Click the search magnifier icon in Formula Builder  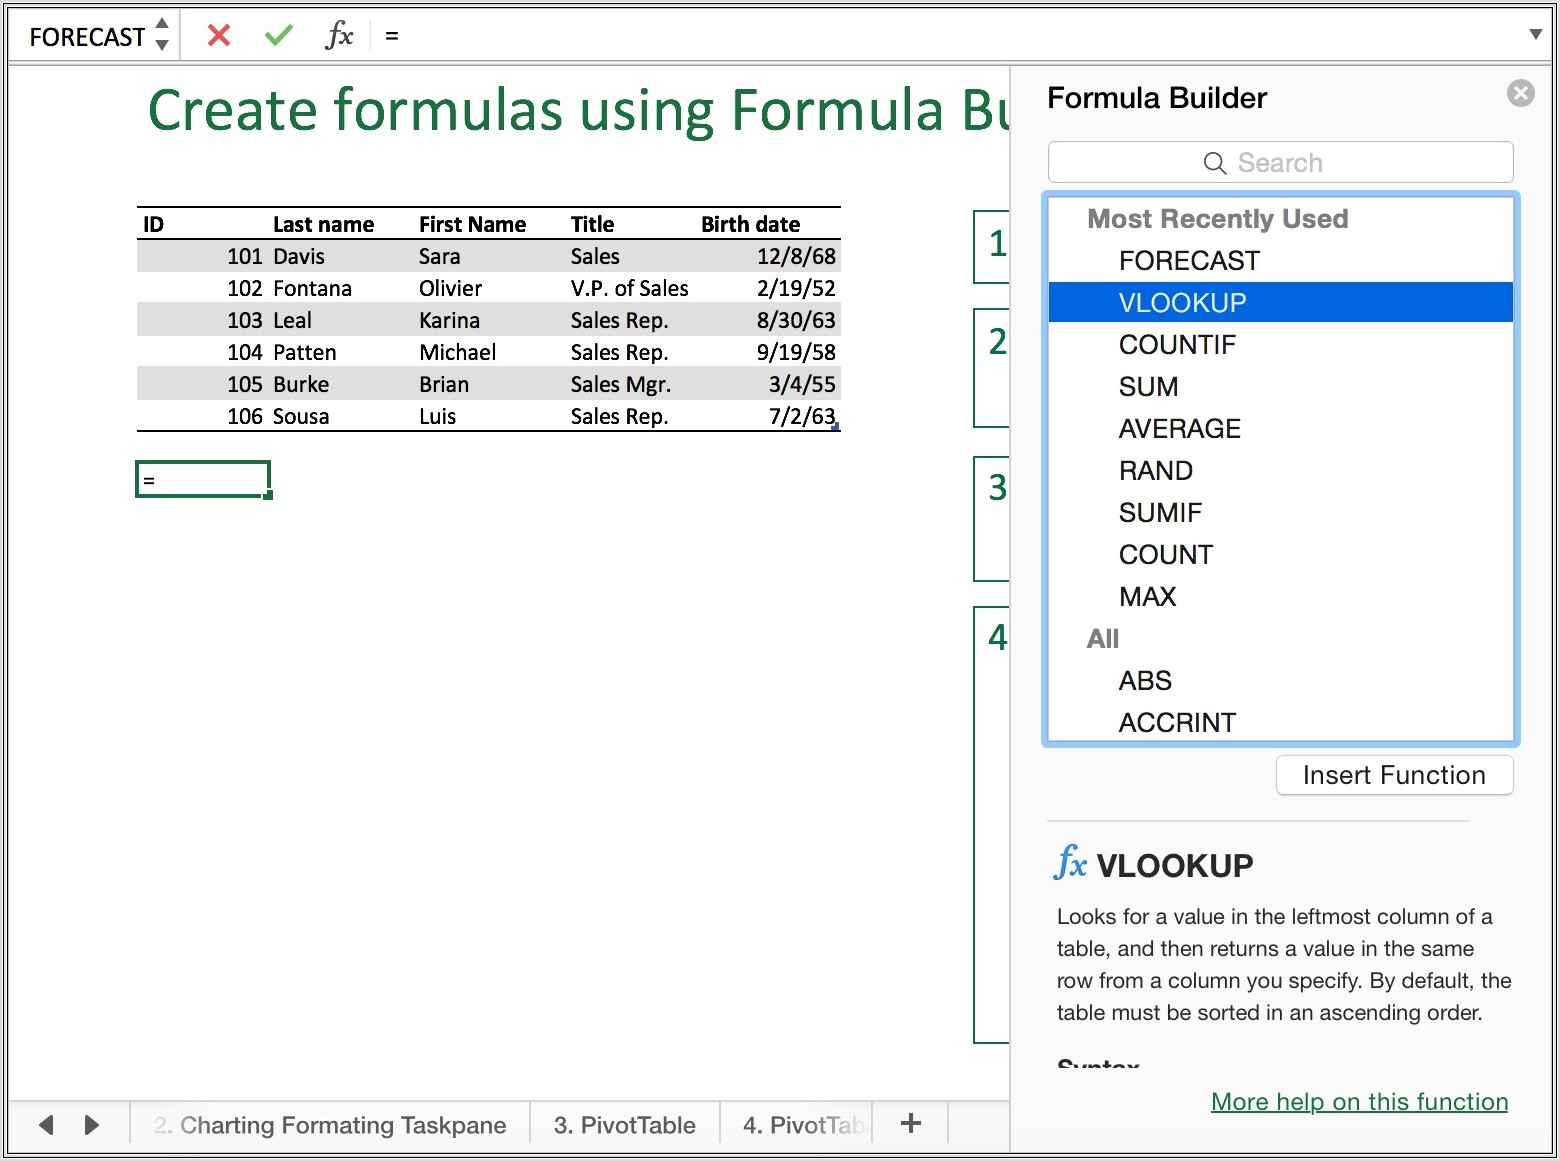pyautogui.click(x=1214, y=163)
